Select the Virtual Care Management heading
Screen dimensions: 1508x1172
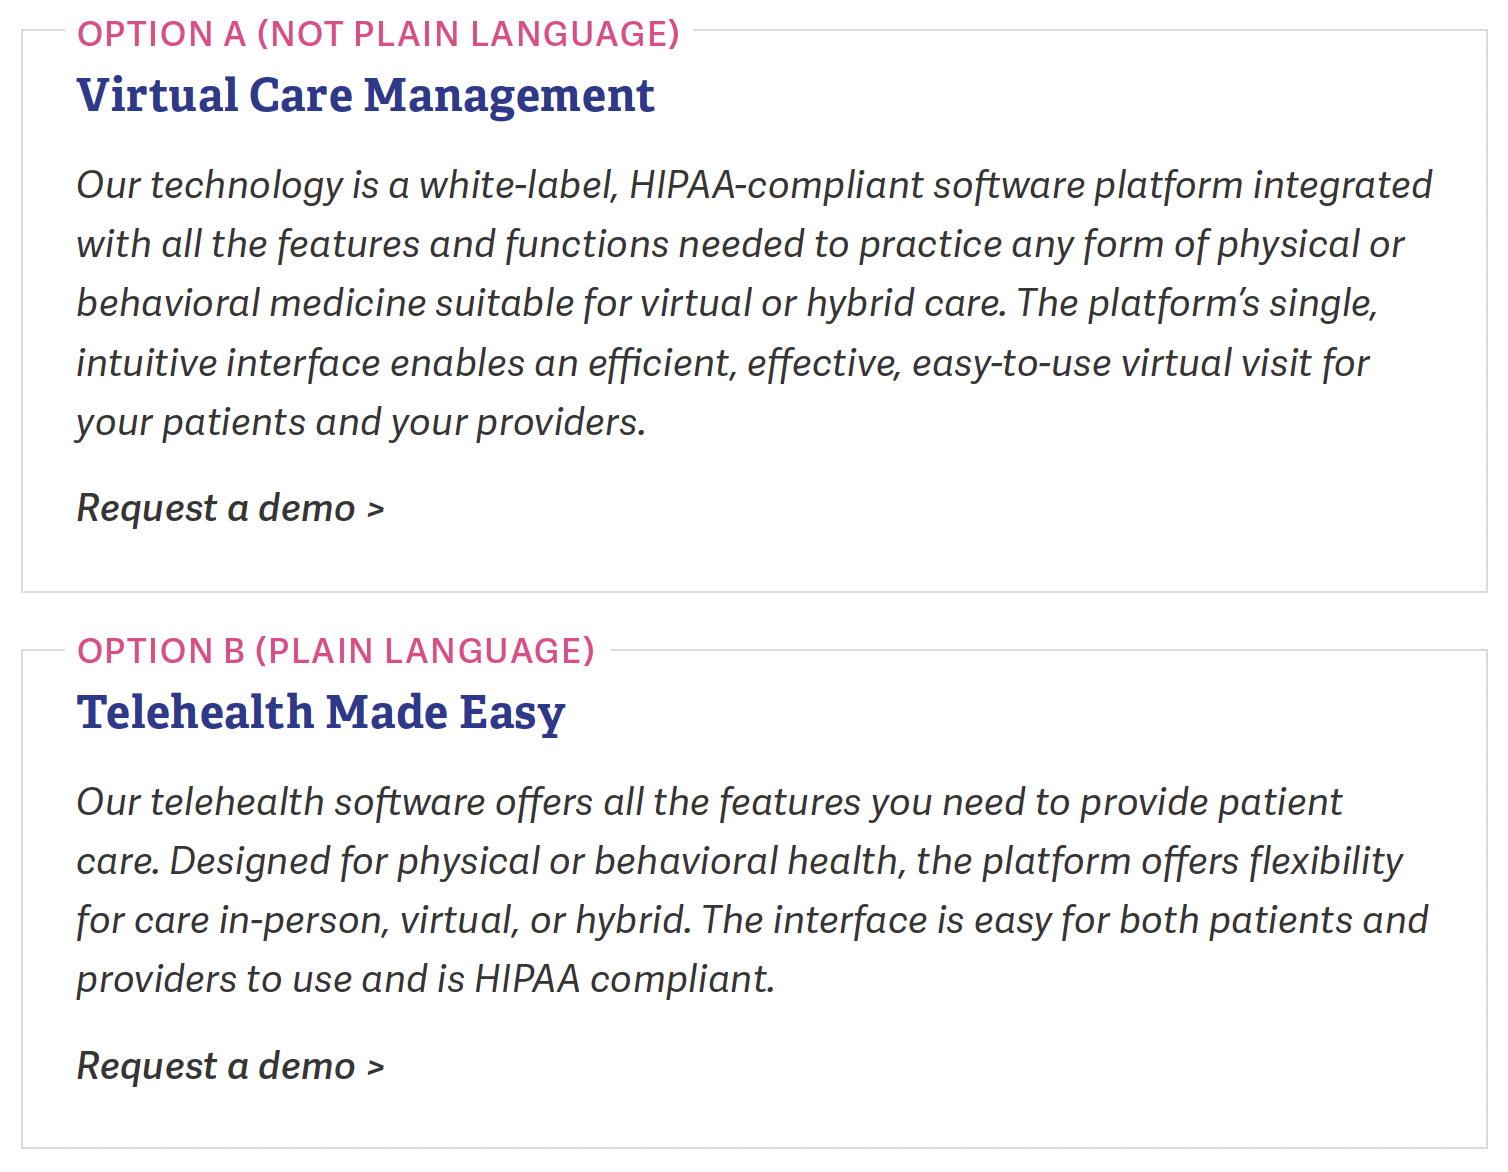click(366, 96)
